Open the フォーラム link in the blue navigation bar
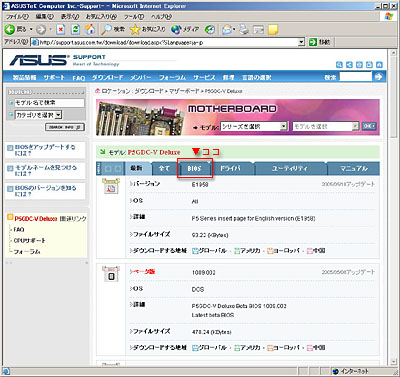Screen dimensions: 400x377 [x=172, y=78]
